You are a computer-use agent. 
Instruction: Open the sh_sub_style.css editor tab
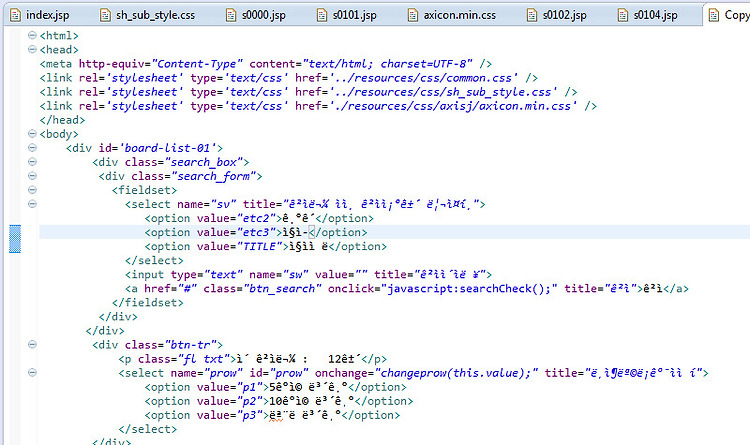148,15
